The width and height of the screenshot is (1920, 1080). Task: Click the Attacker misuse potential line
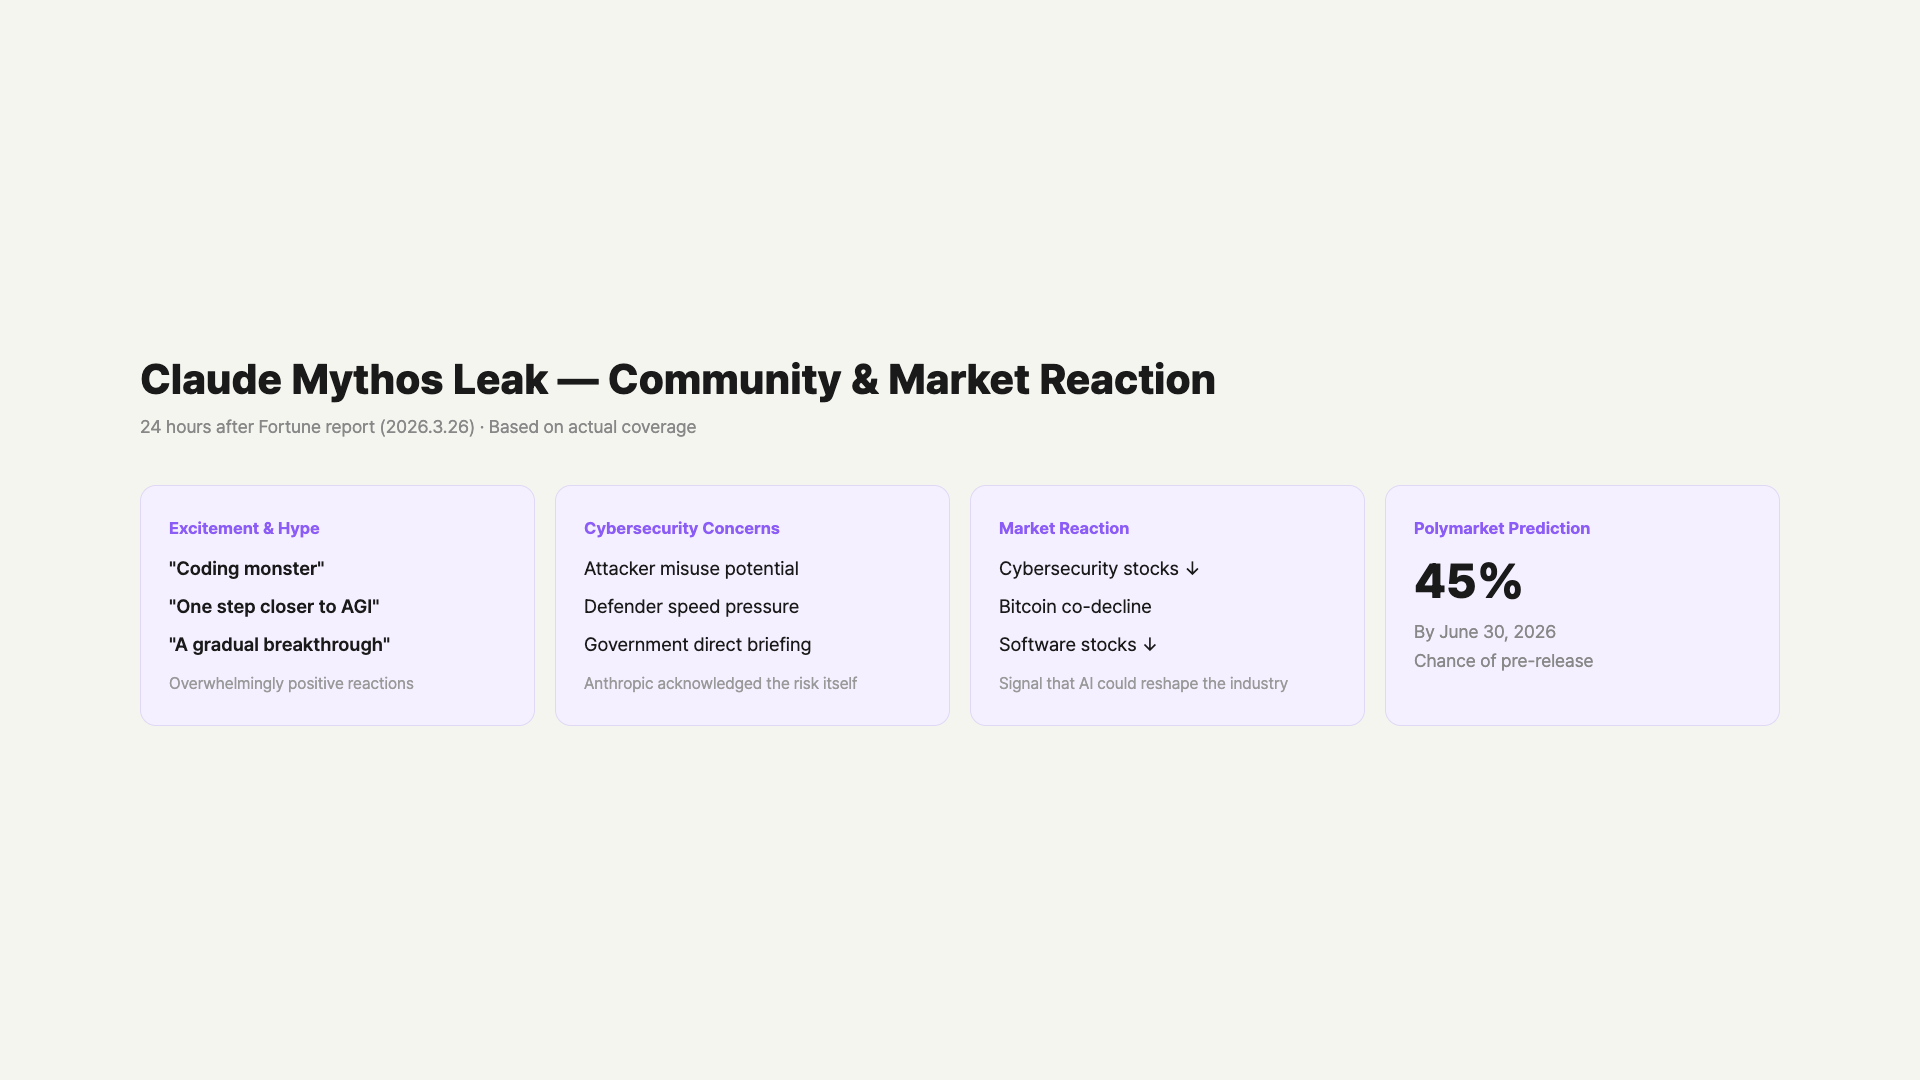[691, 569]
